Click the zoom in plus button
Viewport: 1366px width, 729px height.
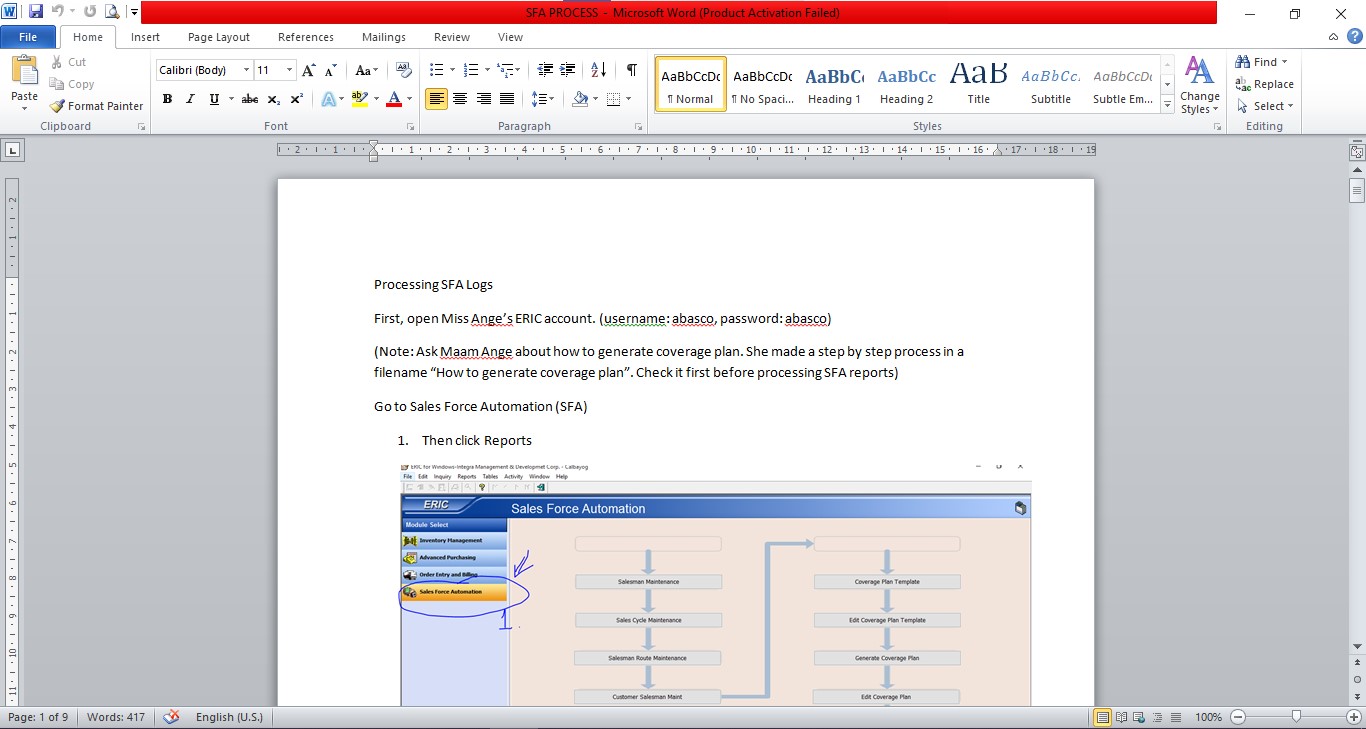coord(1353,717)
